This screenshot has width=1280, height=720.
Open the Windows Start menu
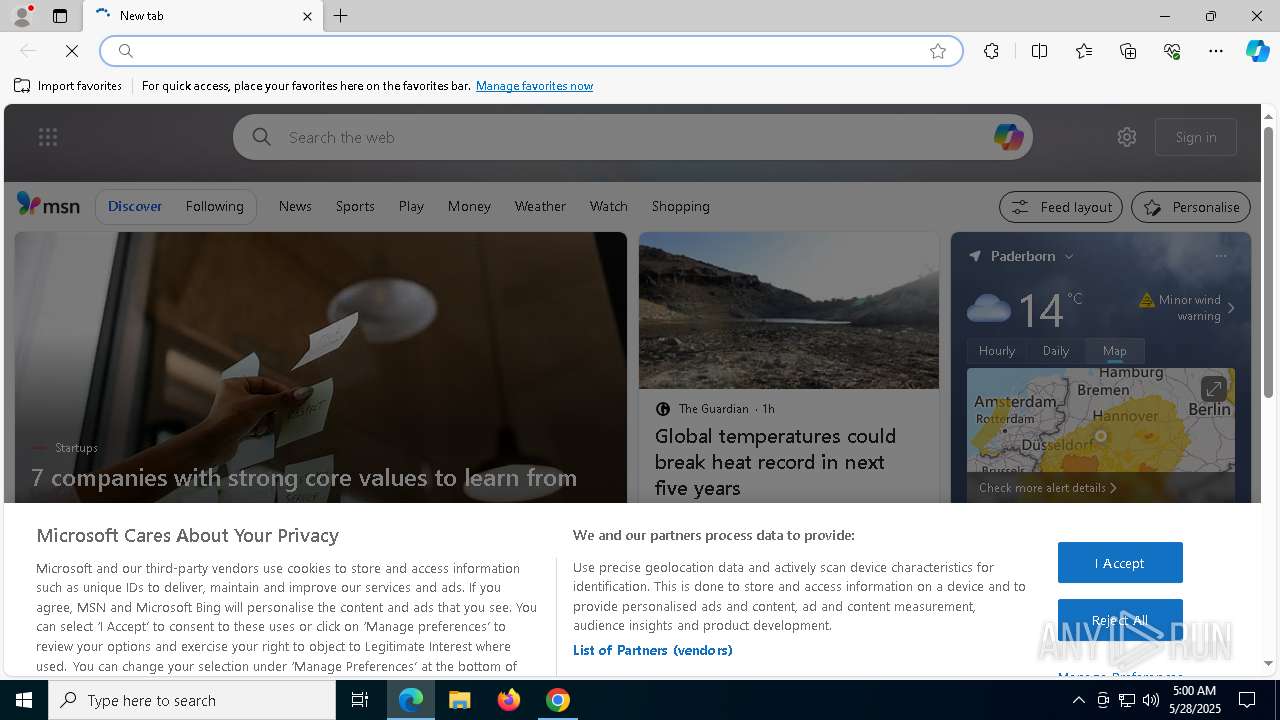tap(24, 700)
